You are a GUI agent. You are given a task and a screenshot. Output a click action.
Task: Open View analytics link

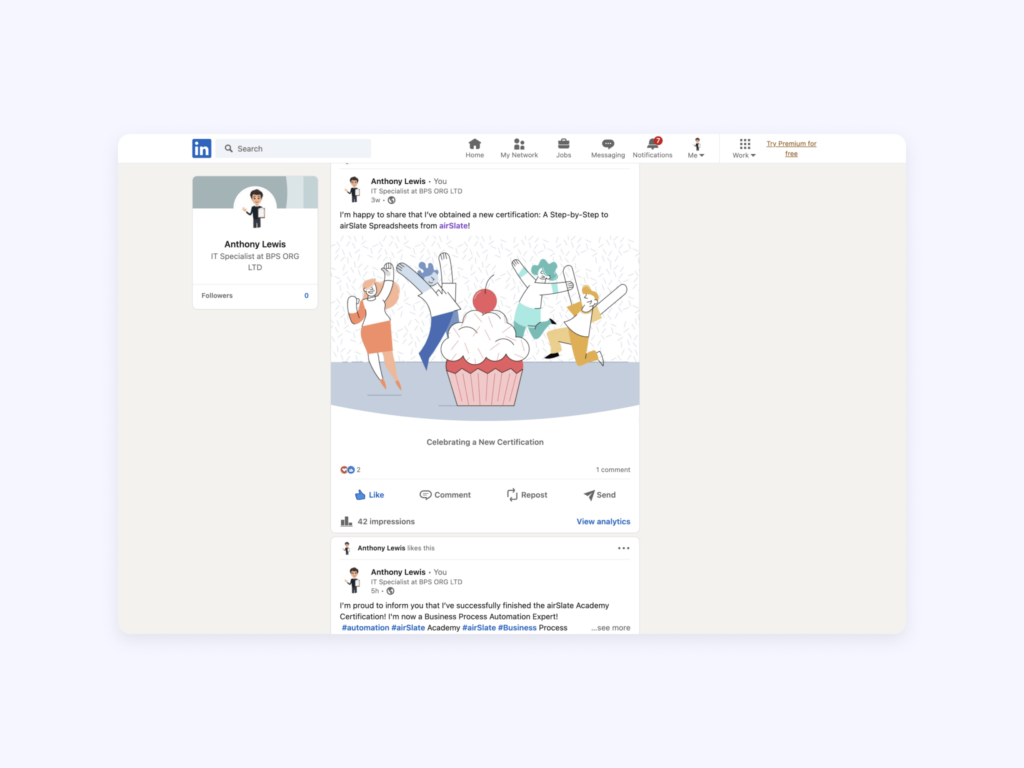tap(603, 522)
